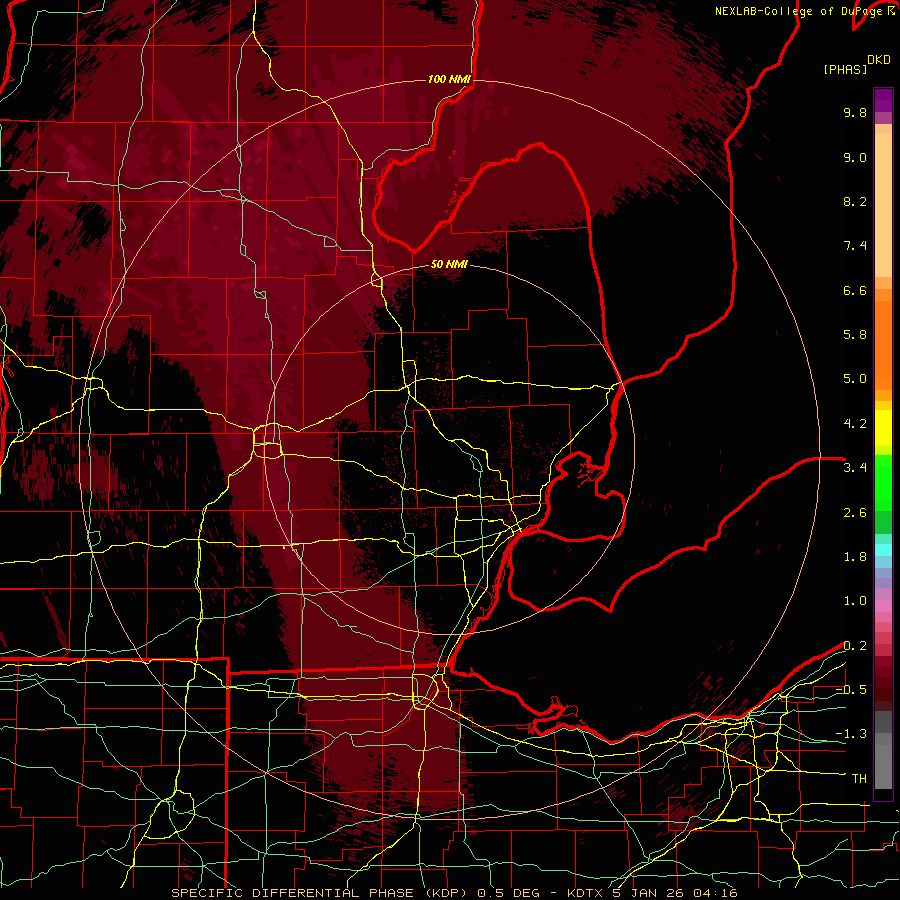
Task: Pick the purple band on color scale
Action: click(883, 100)
